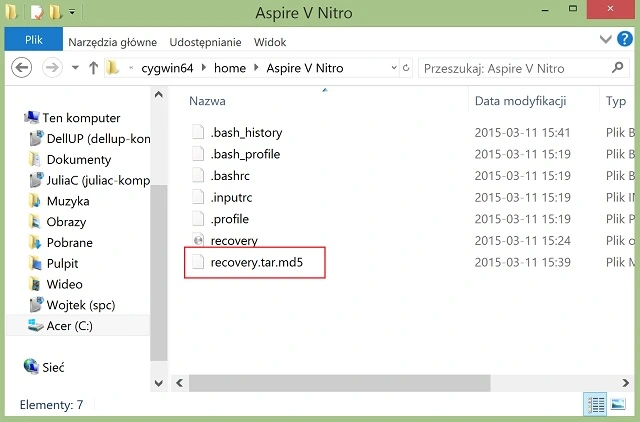Switch to details view in status bar

coord(596,404)
